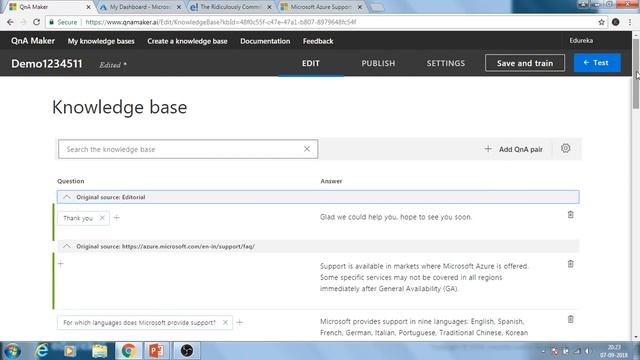Open the Test panel

click(597, 63)
